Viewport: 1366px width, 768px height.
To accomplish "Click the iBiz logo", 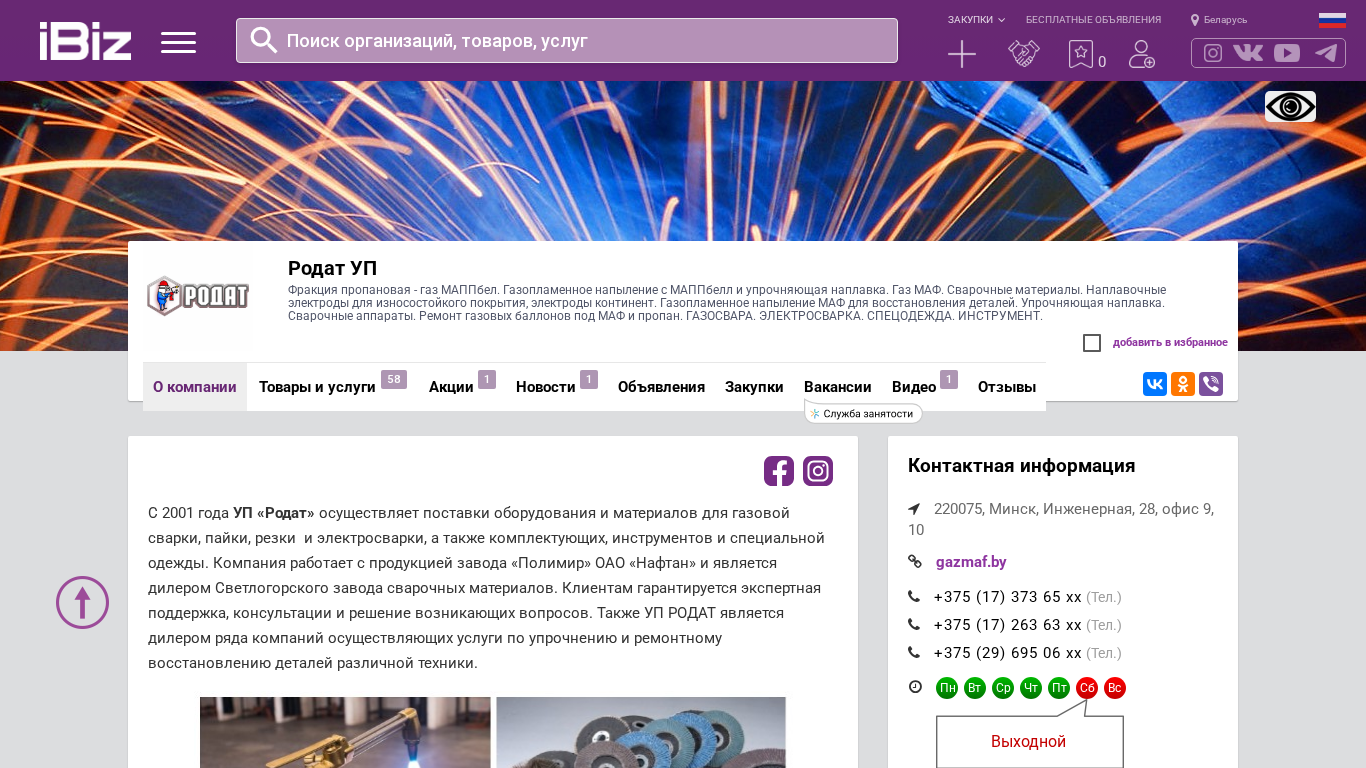I will [85, 41].
